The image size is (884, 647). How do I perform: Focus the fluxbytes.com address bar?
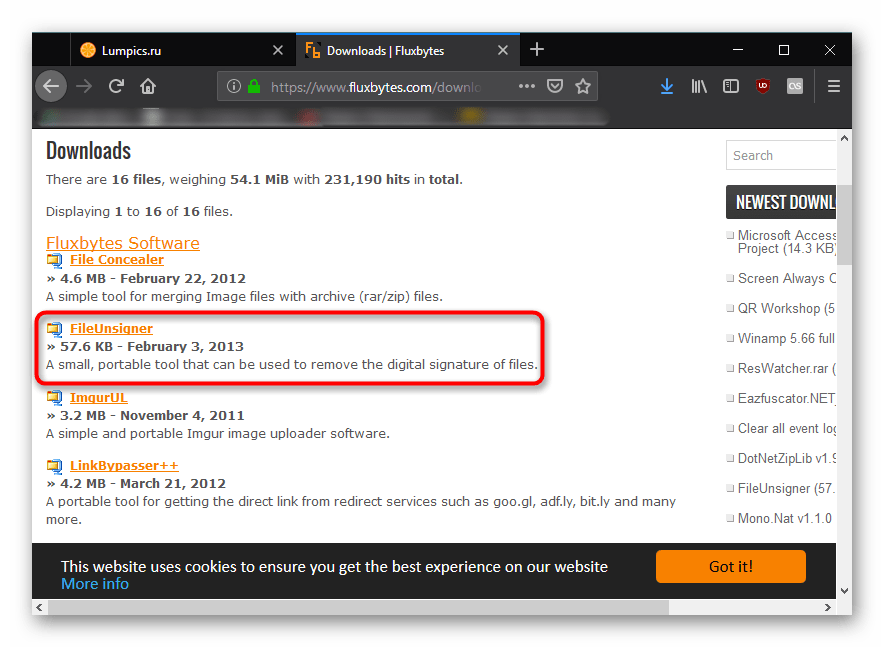(x=375, y=86)
